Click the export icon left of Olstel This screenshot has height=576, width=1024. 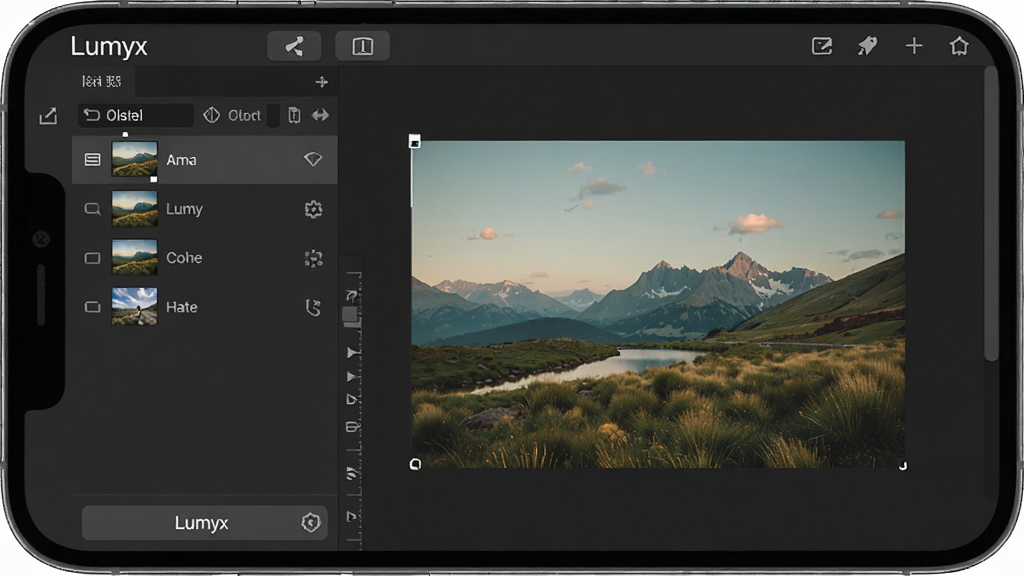(48, 116)
